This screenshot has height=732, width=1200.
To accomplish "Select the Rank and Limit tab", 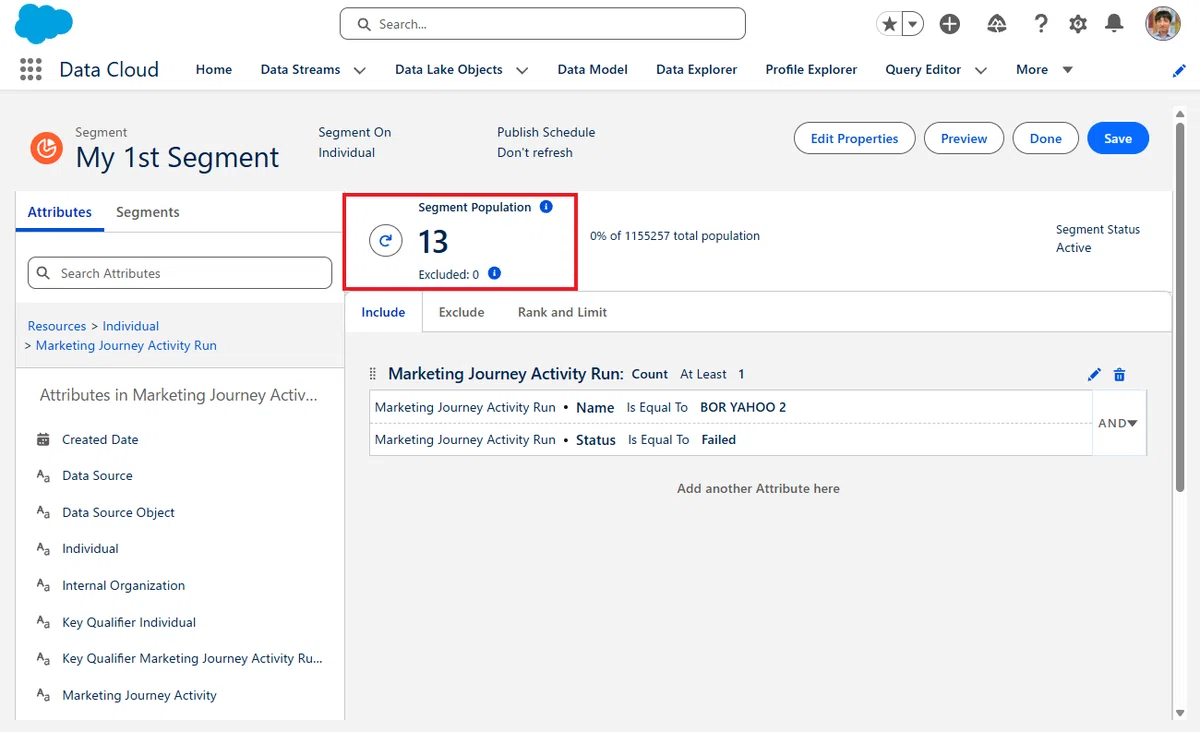I will (562, 312).
